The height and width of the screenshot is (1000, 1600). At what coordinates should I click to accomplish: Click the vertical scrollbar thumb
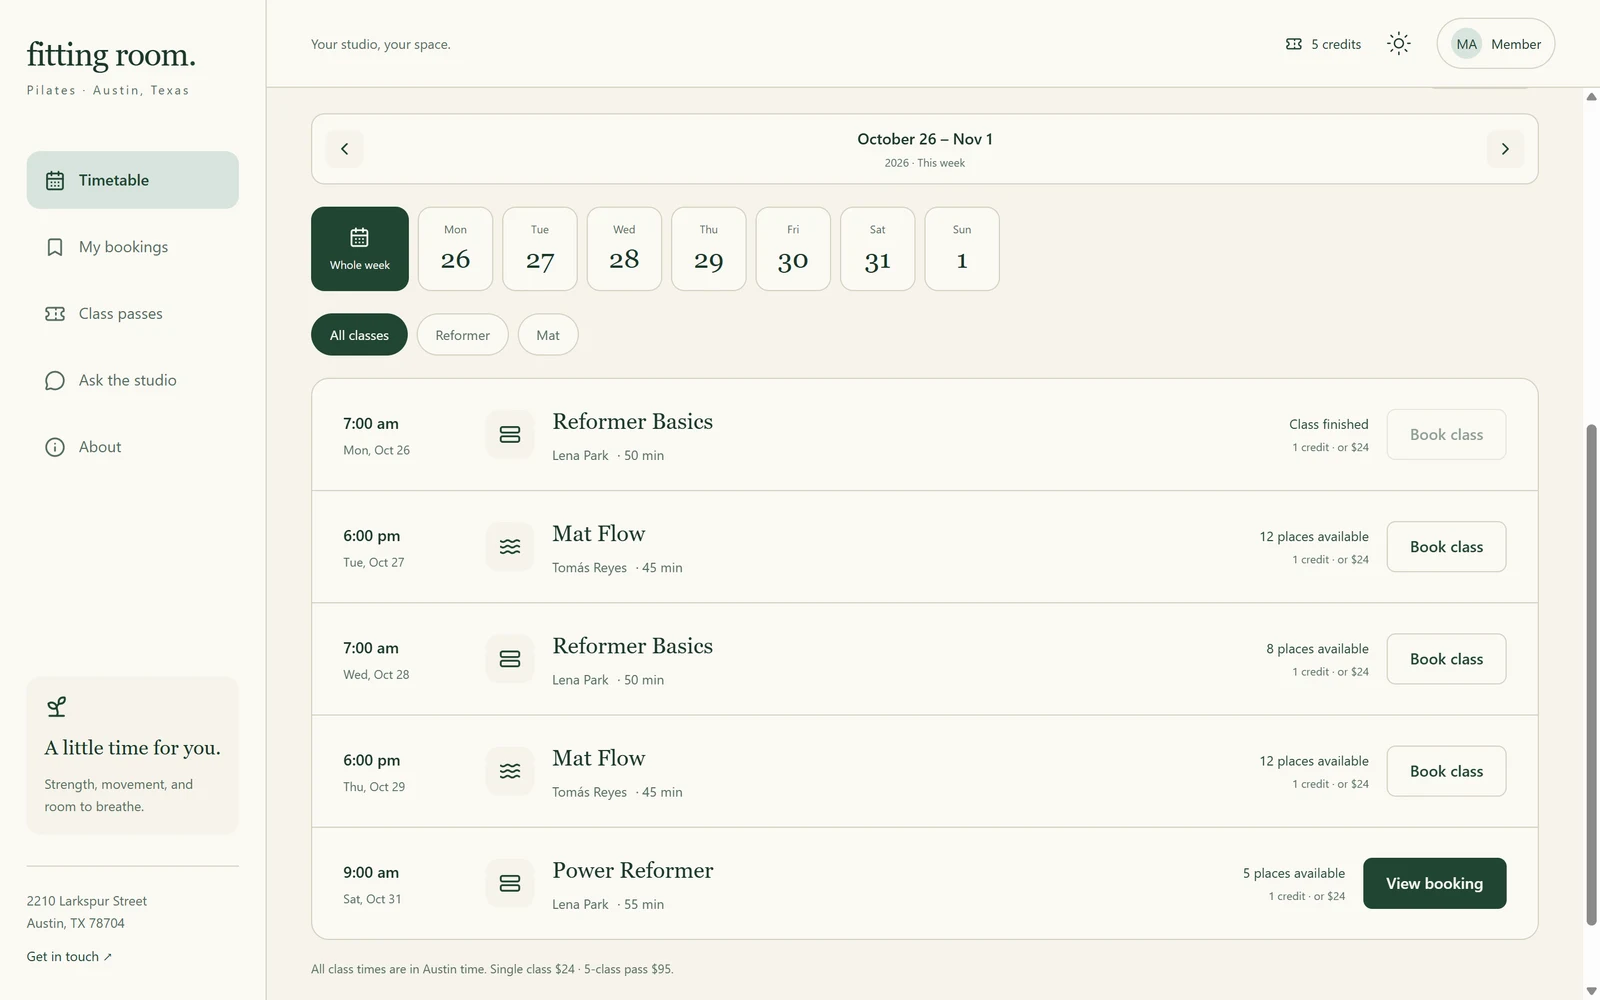click(x=1591, y=675)
